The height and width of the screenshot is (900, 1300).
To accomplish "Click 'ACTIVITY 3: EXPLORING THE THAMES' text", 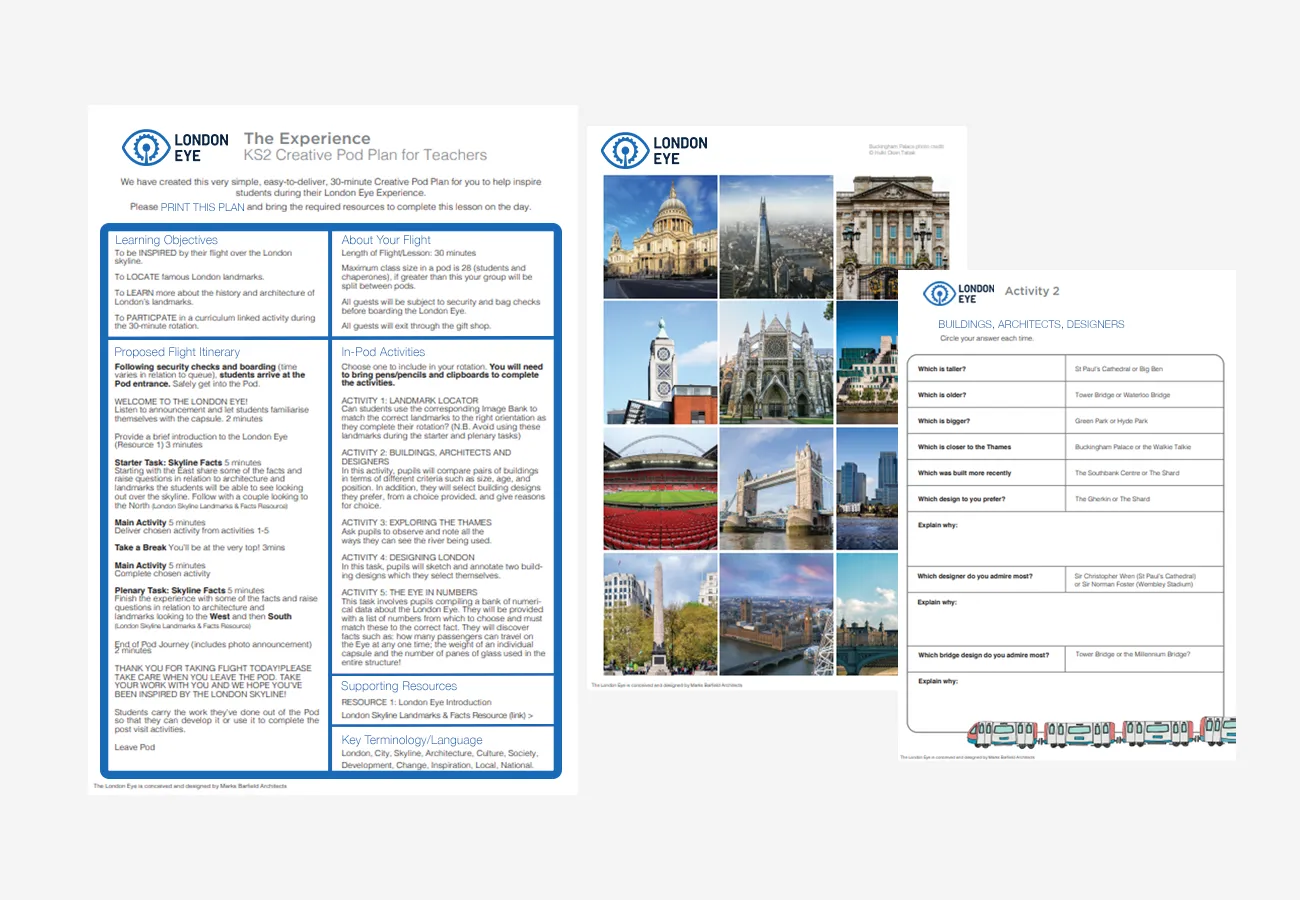I will (x=416, y=522).
